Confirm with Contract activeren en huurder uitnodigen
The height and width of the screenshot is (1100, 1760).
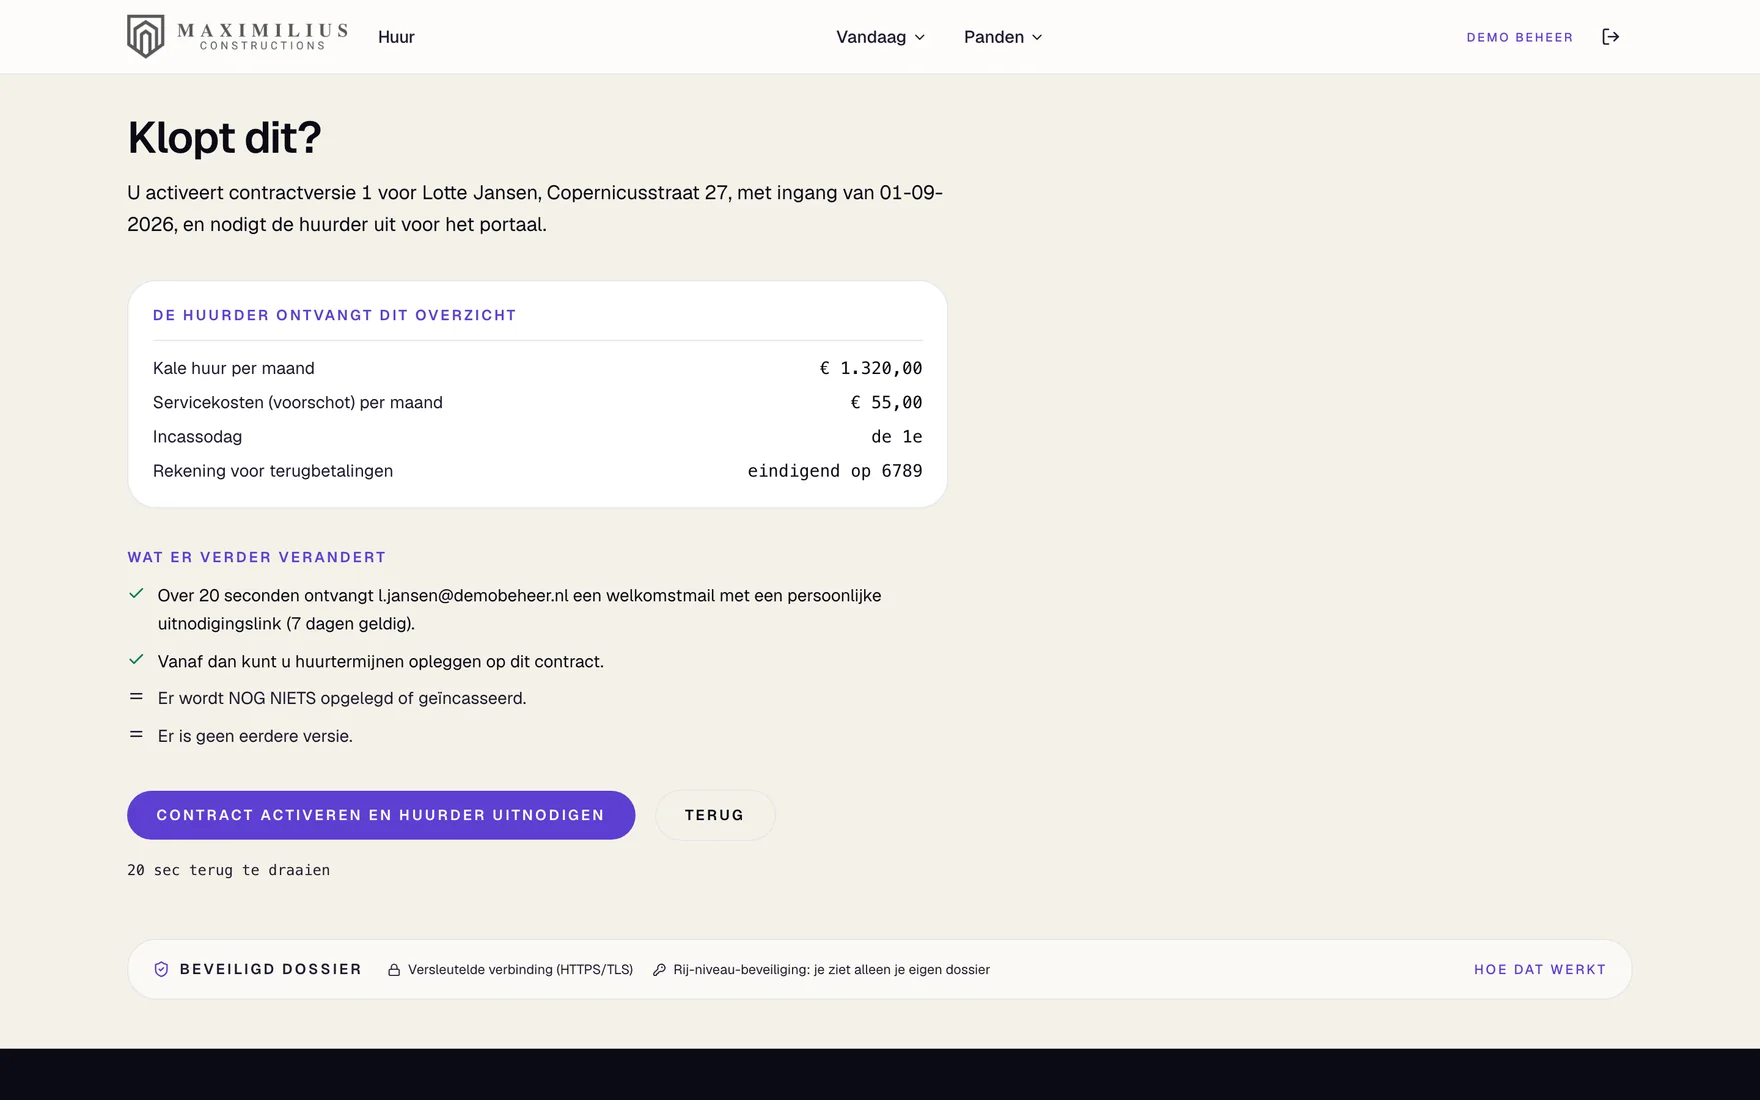tap(381, 815)
